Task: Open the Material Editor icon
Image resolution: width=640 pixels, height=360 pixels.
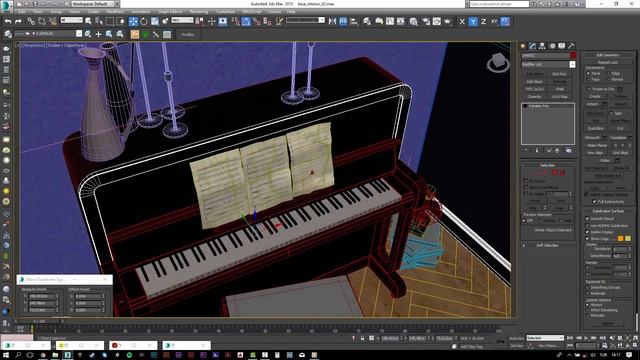Action: pos(413,22)
